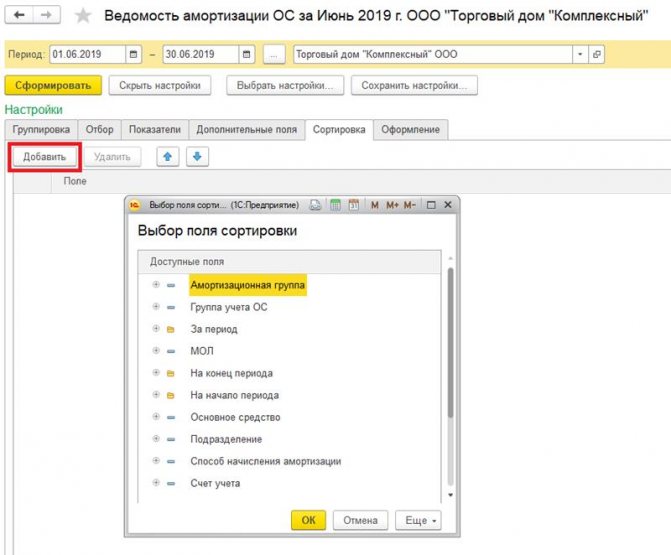
Task: Go forward with the right arrow button
Action: (46, 15)
